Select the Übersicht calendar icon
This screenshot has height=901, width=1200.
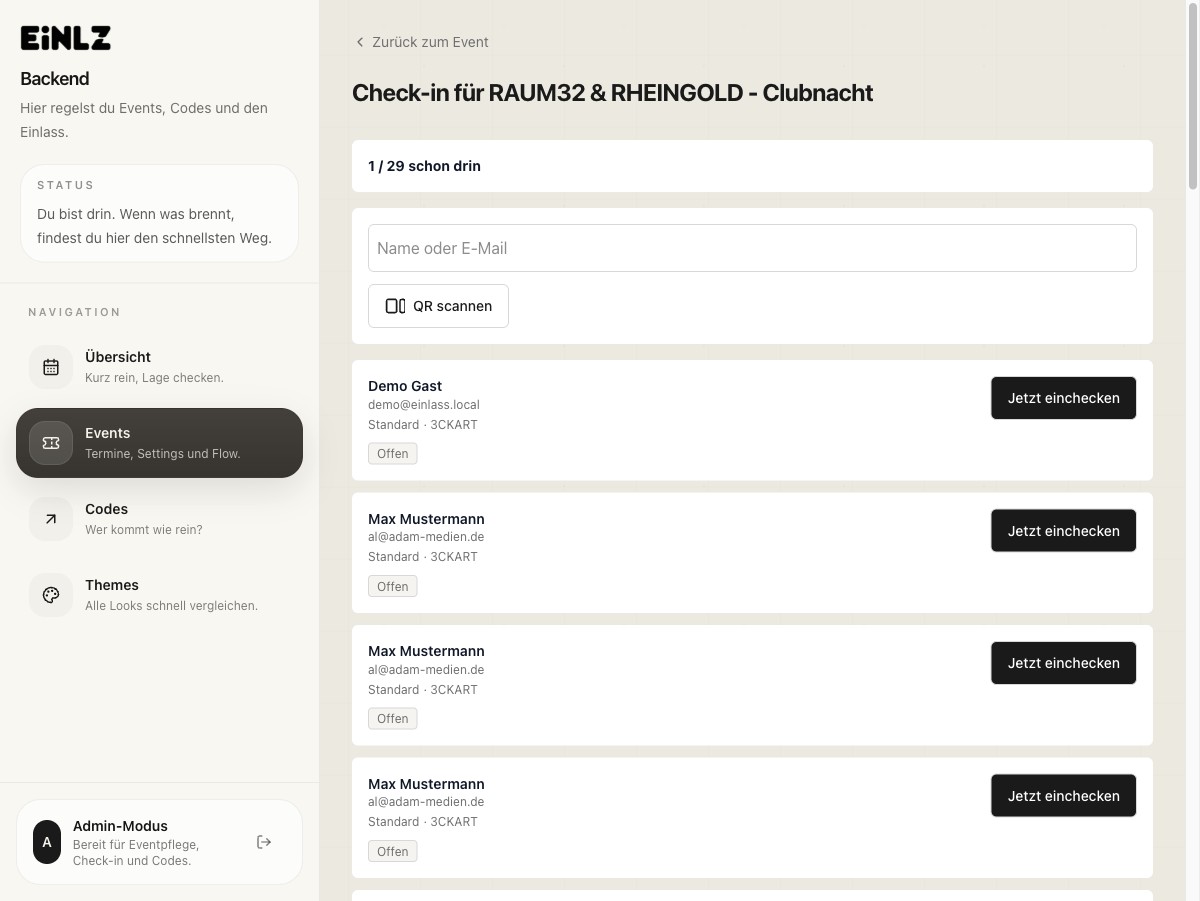click(x=51, y=367)
